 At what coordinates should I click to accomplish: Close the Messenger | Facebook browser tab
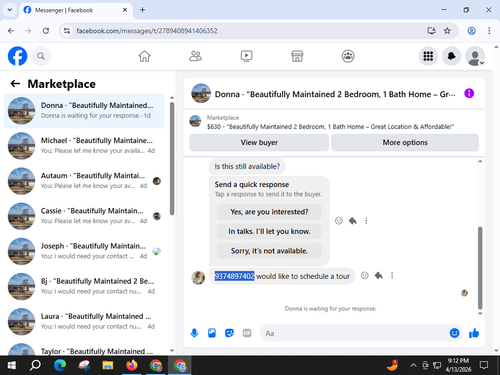[125, 10]
